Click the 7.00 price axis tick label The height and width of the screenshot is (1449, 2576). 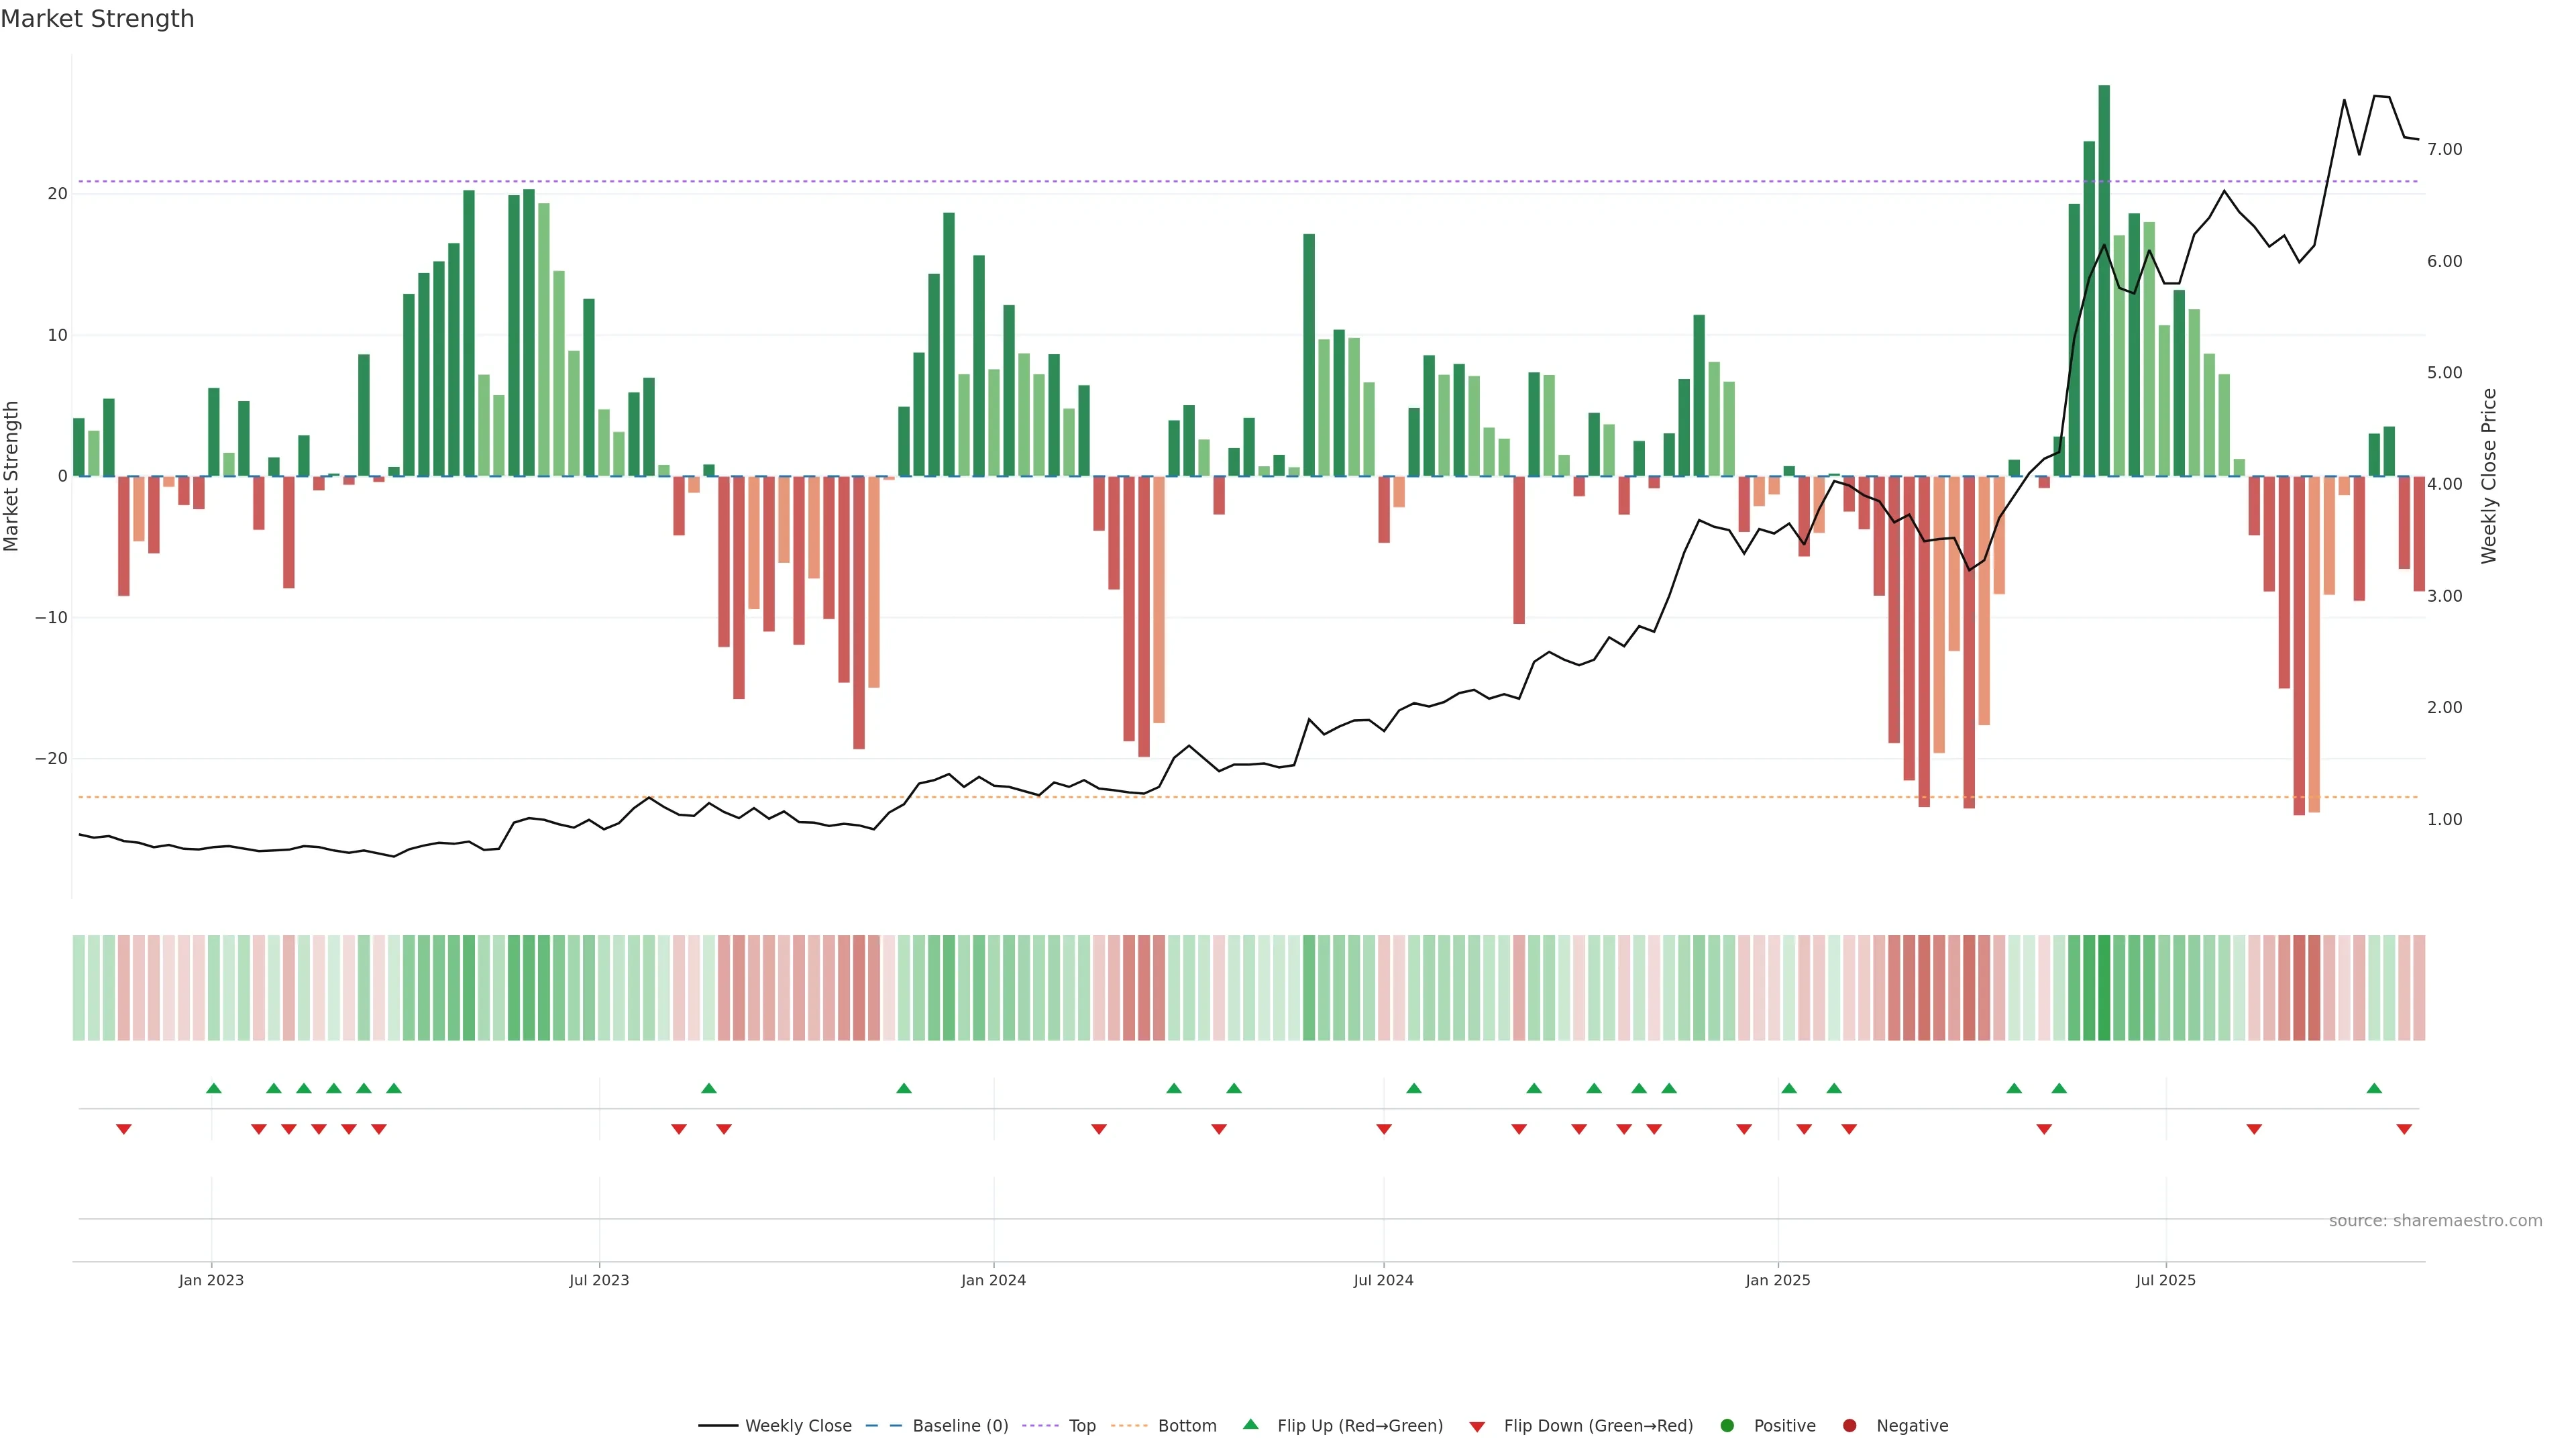(x=2444, y=149)
